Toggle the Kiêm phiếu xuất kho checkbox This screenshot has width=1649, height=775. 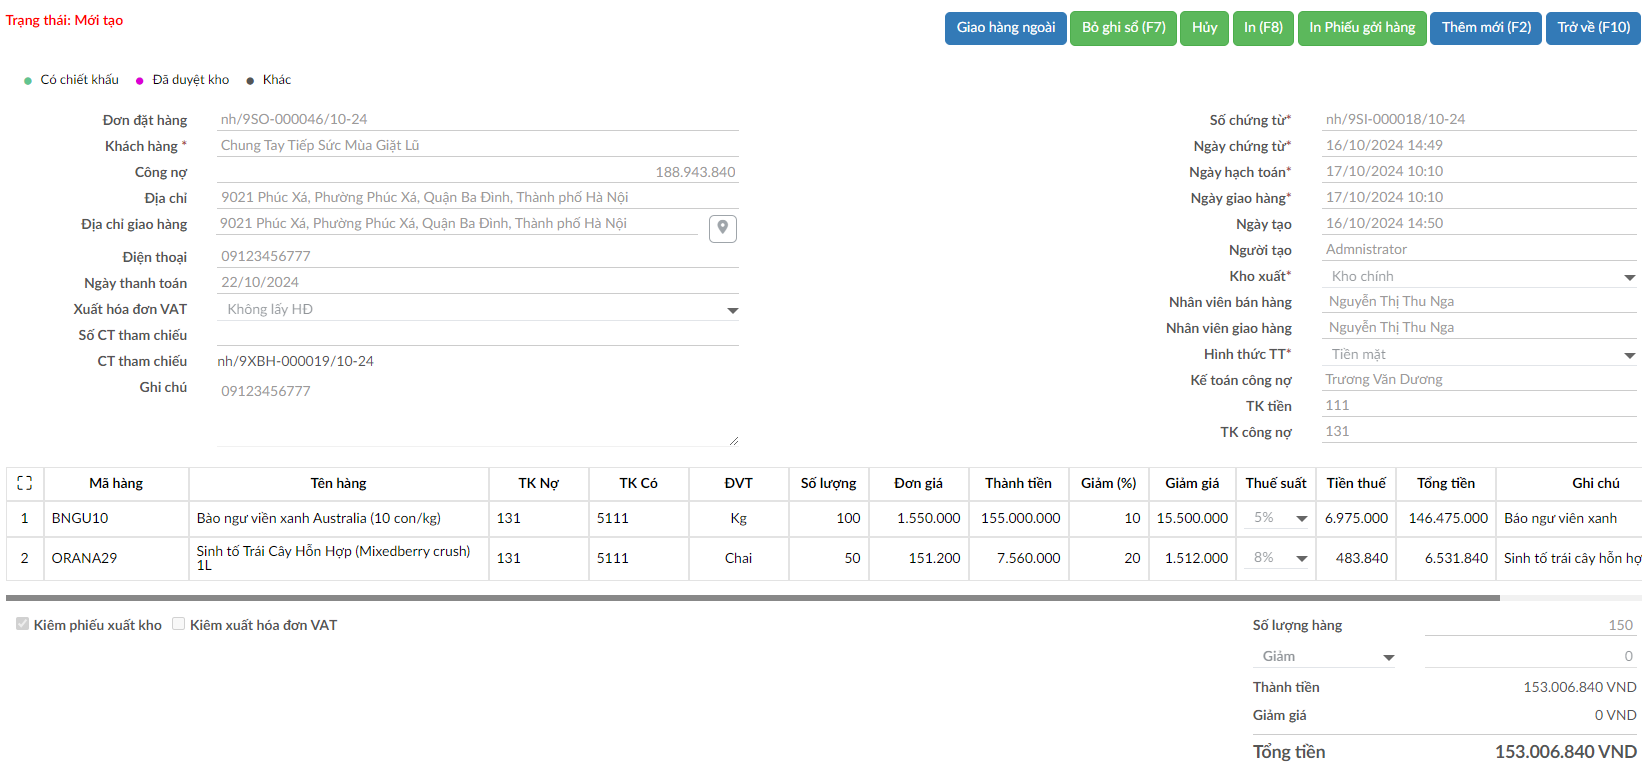click(x=22, y=624)
